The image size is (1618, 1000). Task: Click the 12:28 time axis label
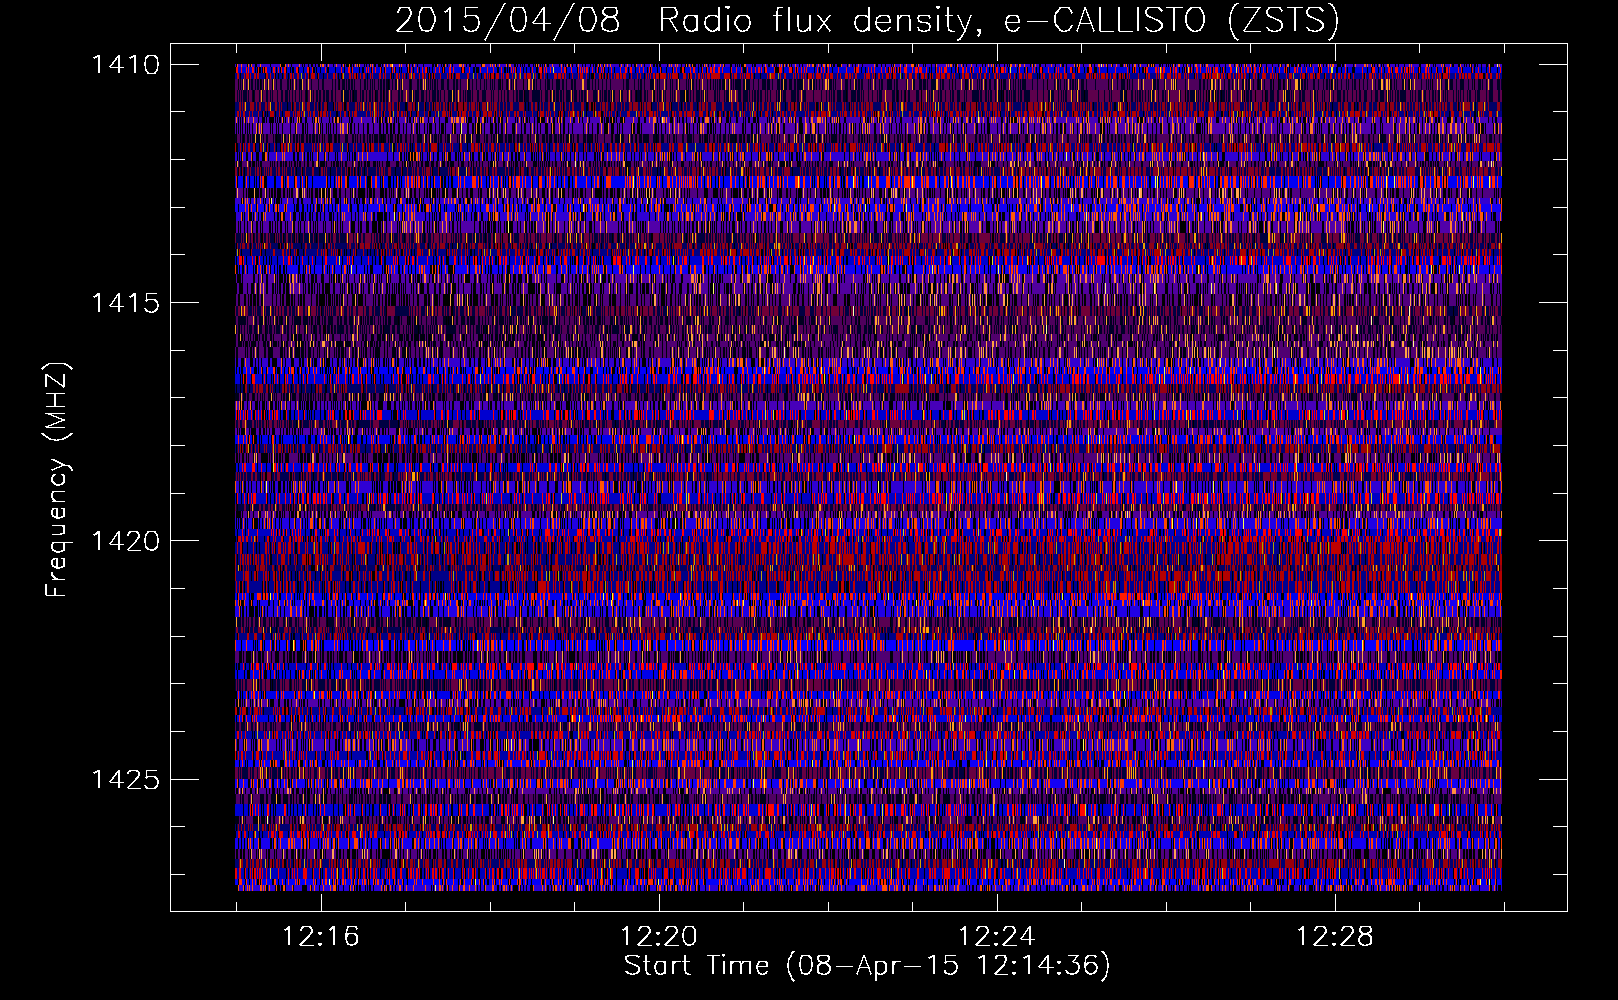click(1335, 937)
